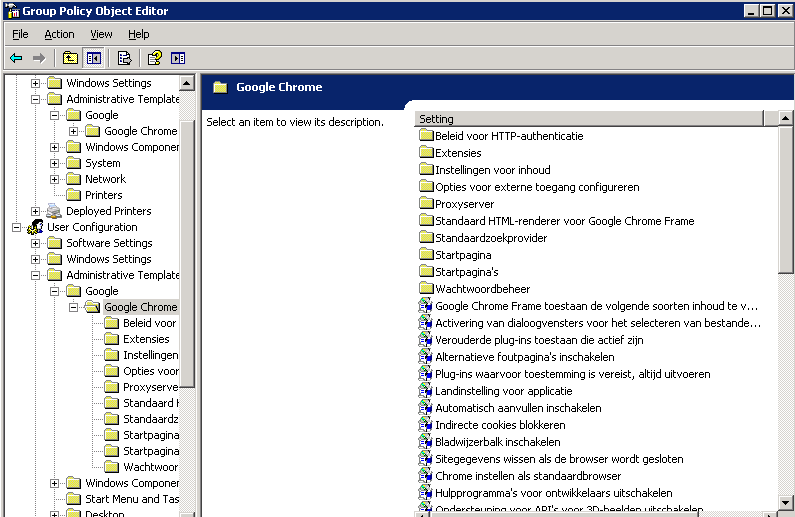This screenshot has height=517, width=795.
Task: Open Opties voor externe toegang configureren
Action: coord(537,187)
